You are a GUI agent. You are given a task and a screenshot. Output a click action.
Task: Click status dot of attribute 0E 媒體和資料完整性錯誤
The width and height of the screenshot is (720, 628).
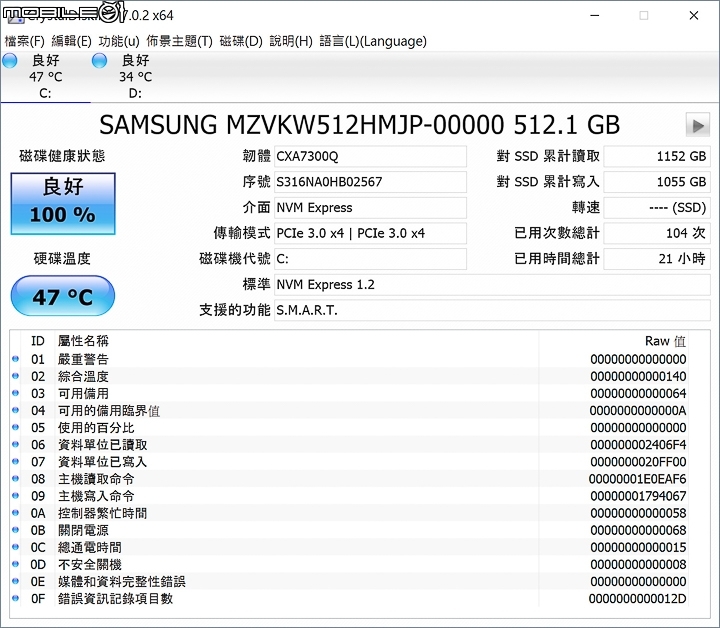click(15, 581)
